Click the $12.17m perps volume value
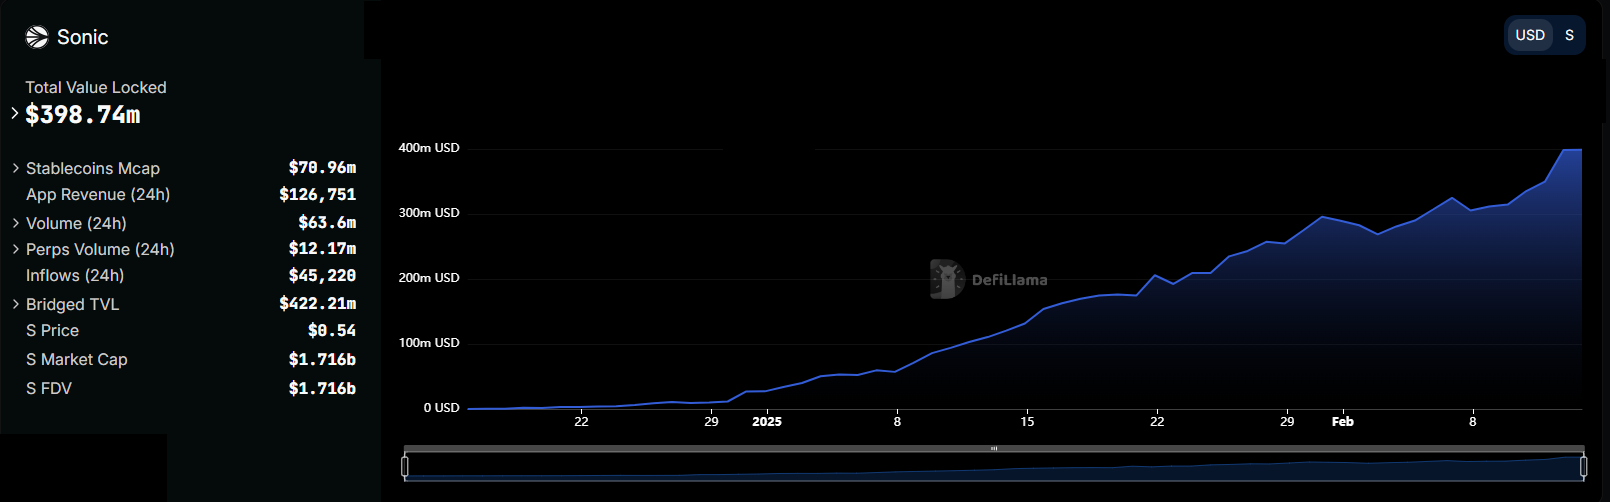This screenshot has height=502, width=1610. 322,248
